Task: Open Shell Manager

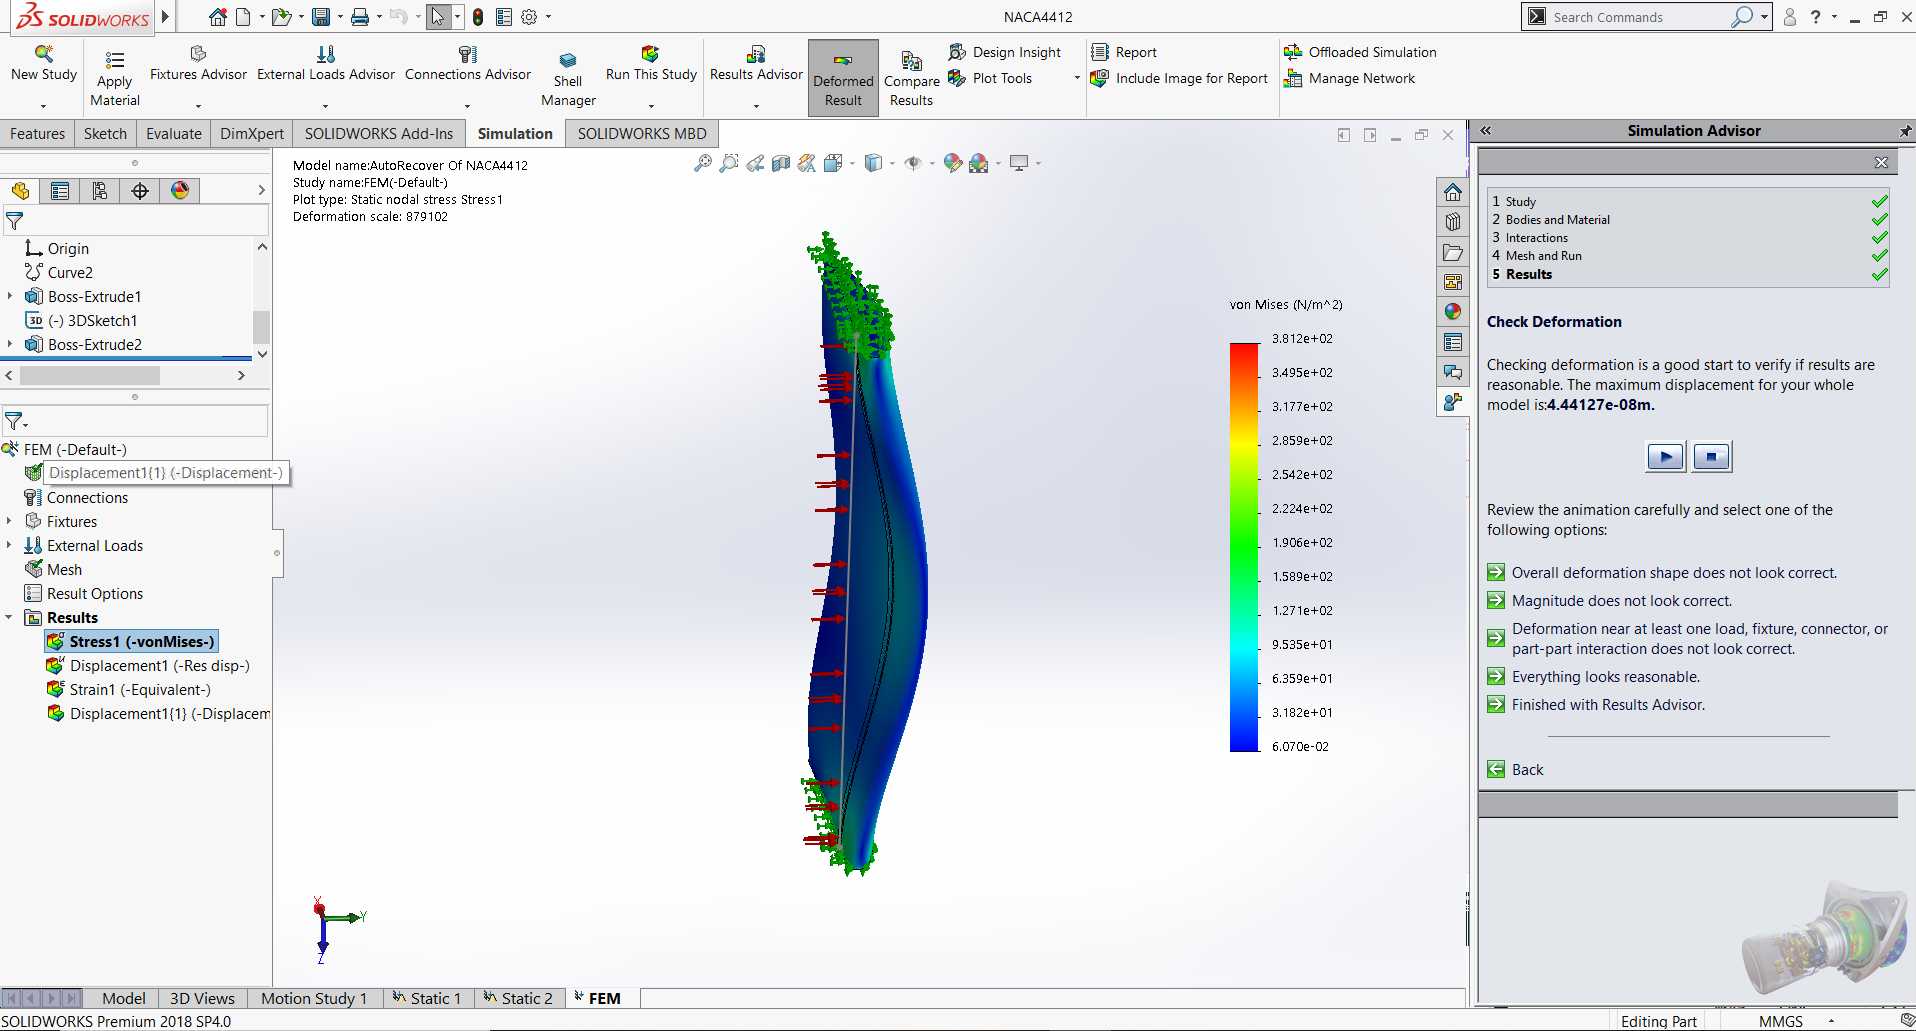Action: tap(568, 78)
